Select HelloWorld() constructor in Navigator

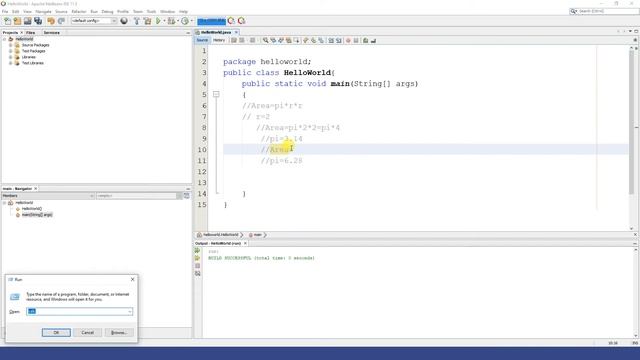tap(32, 209)
